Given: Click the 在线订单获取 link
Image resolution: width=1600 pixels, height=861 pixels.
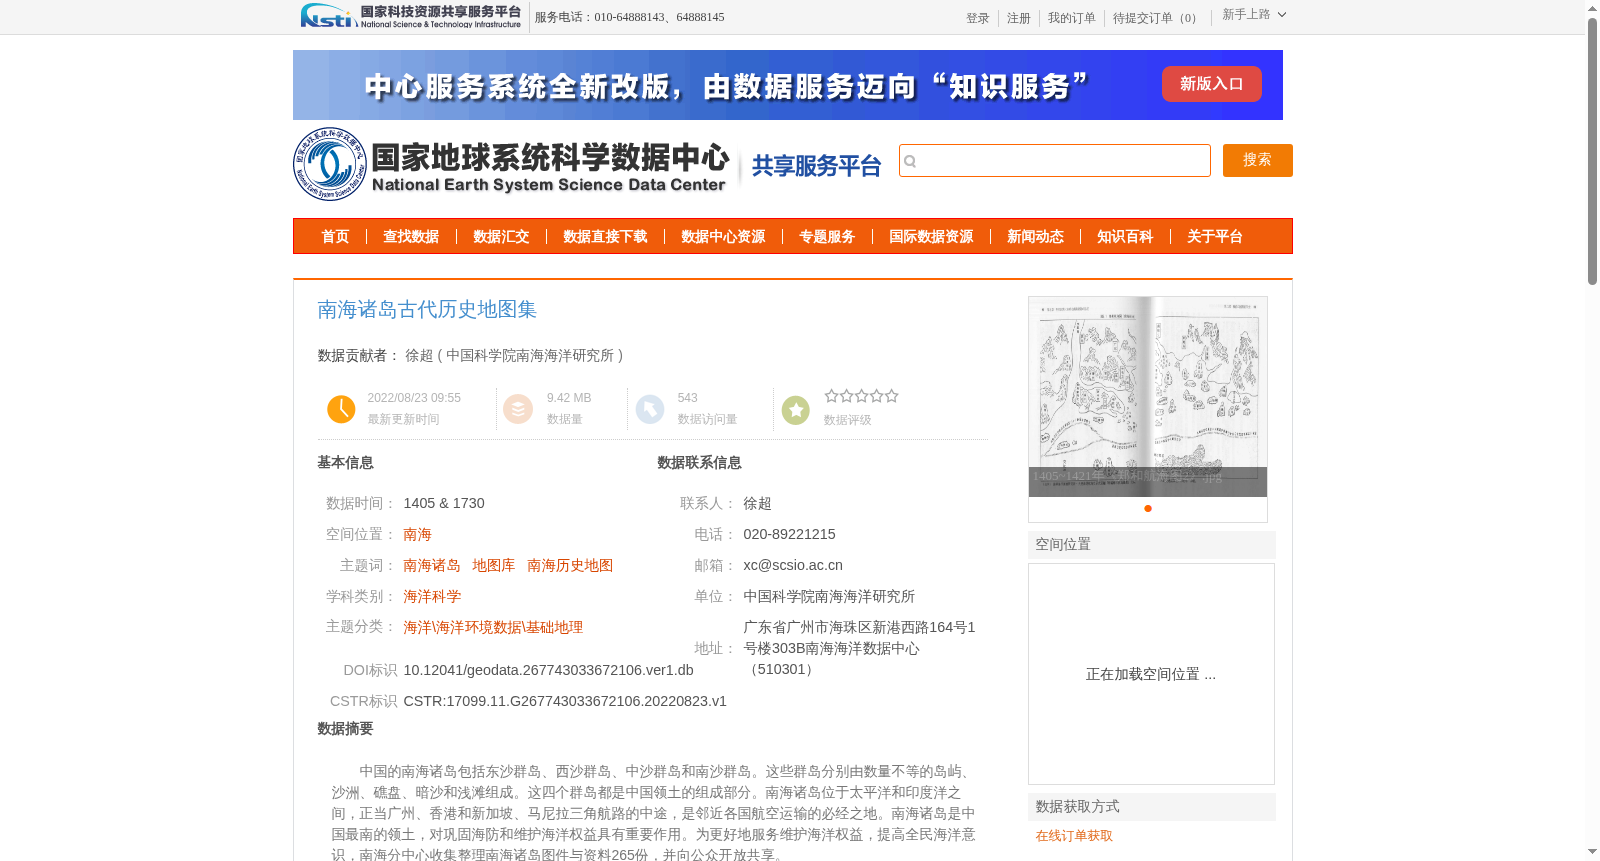Looking at the screenshot, I should coord(1074,836).
